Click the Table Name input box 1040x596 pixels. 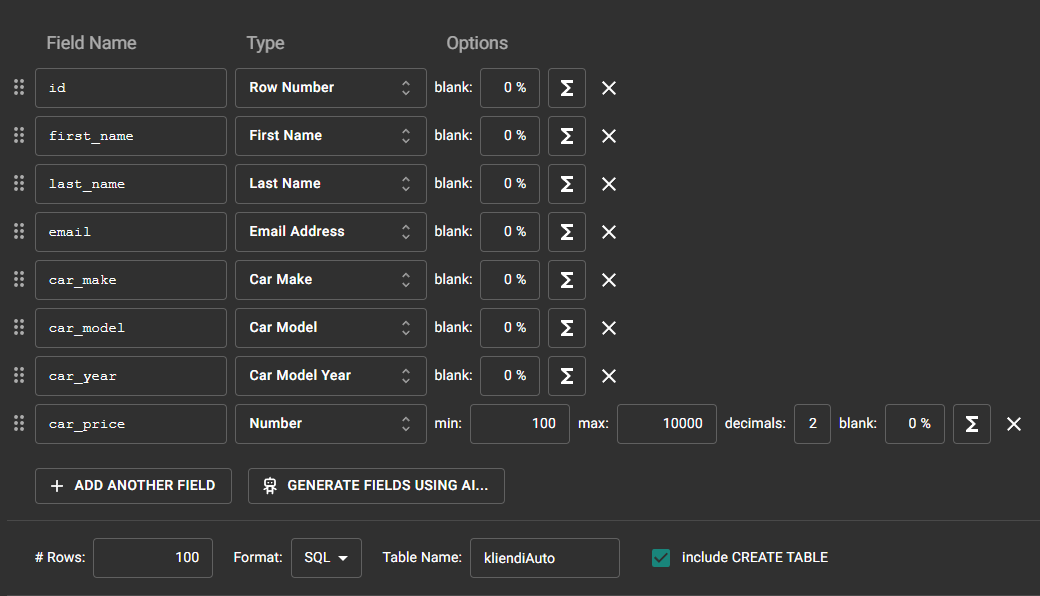[x=544, y=558]
